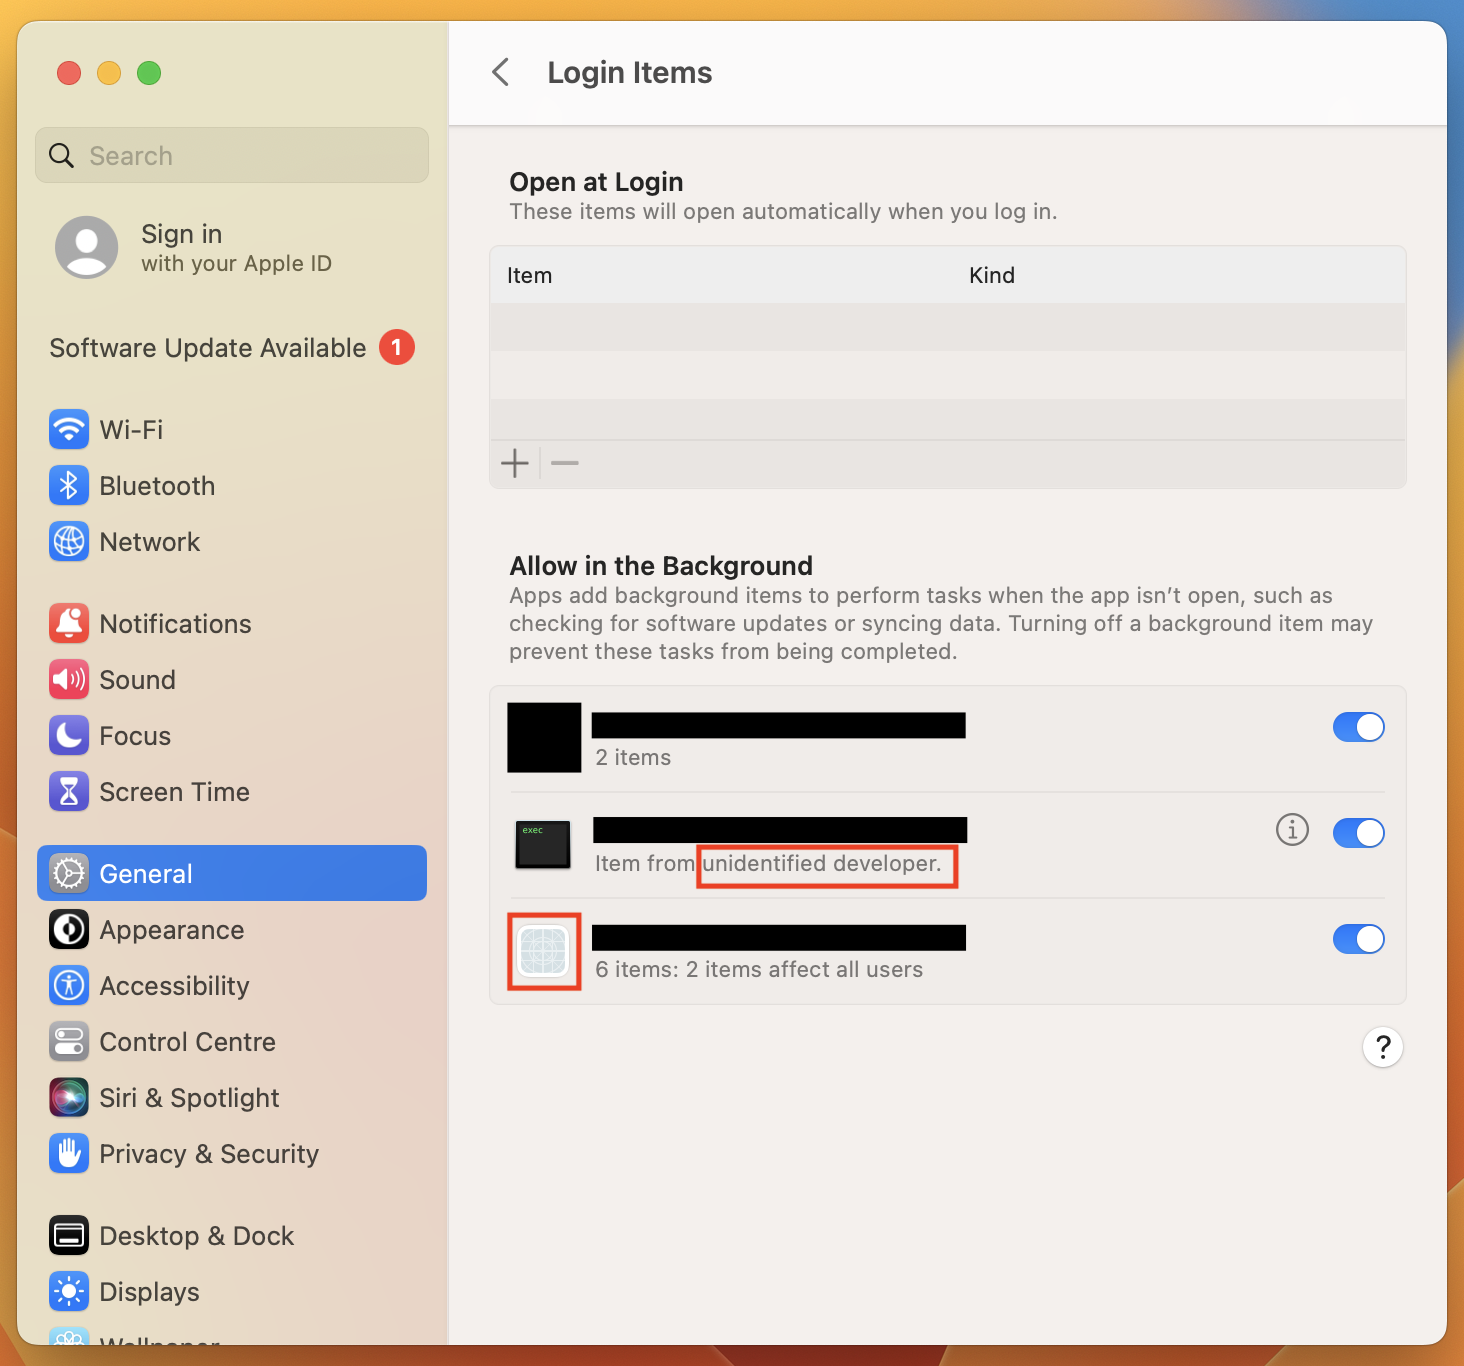Click the Search field
The width and height of the screenshot is (1464, 1366).
click(232, 156)
